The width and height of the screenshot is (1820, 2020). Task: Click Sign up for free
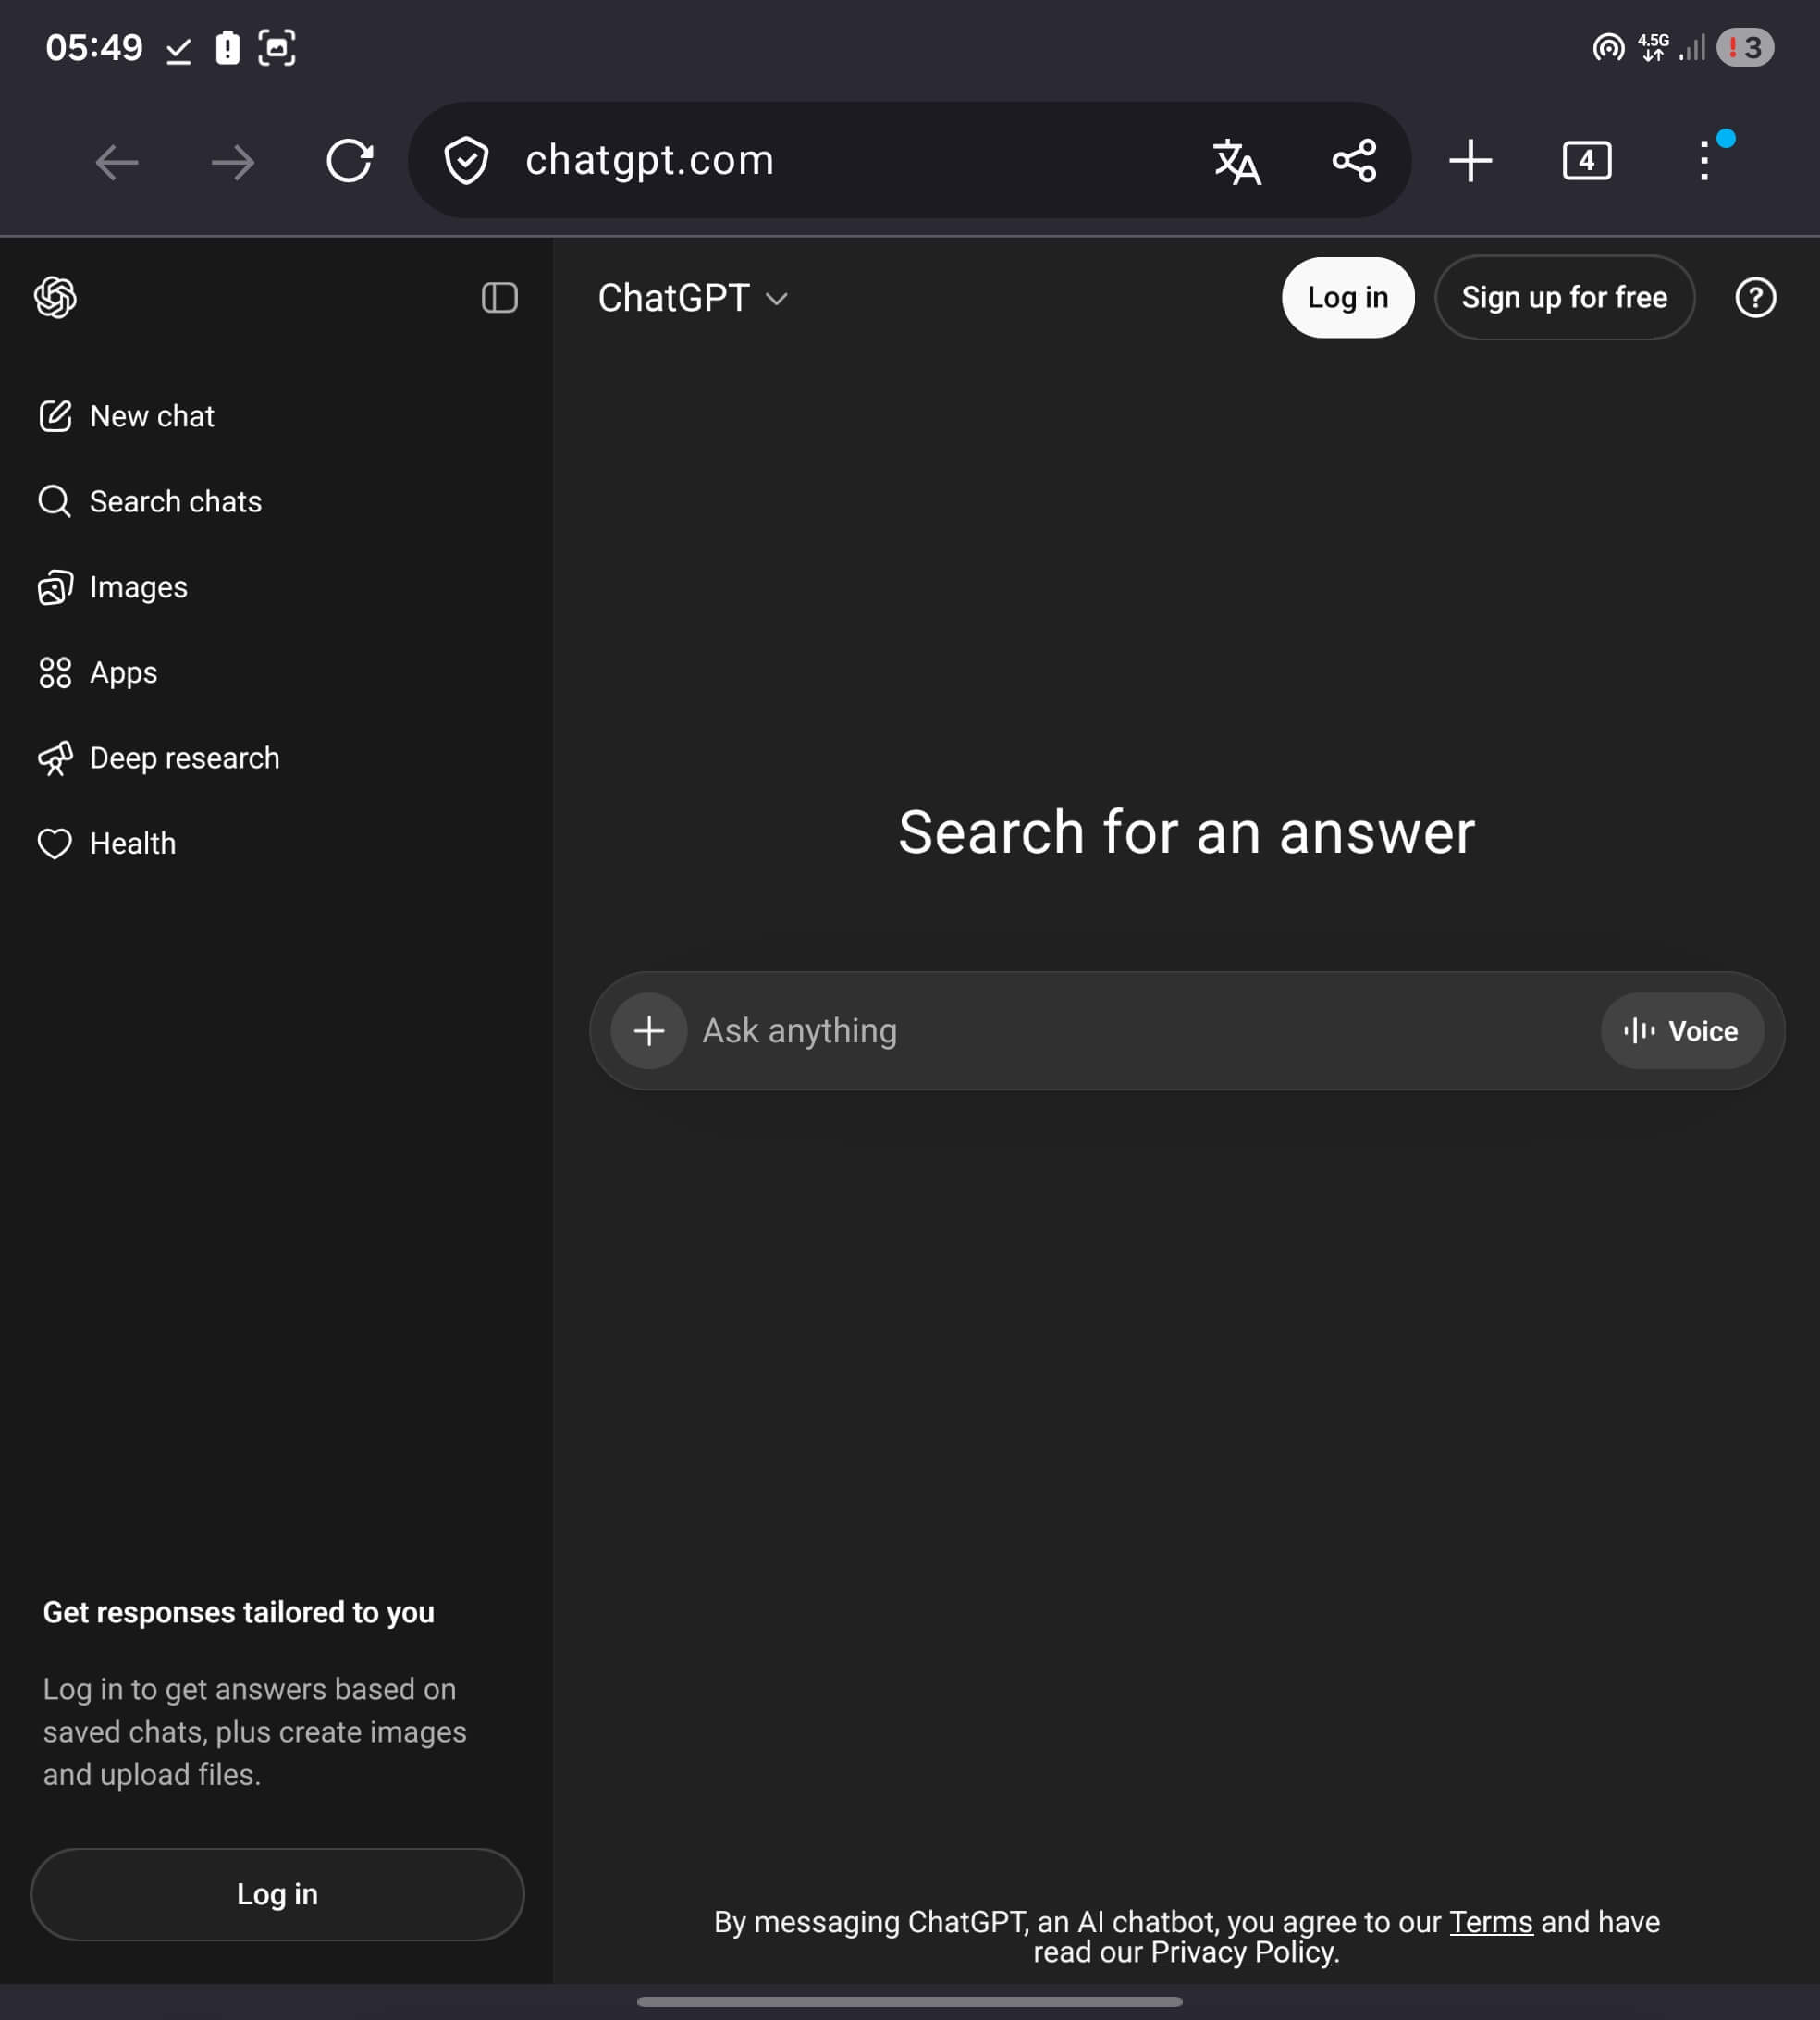point(1564,297)
